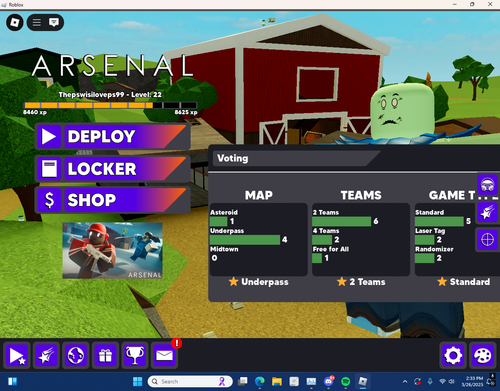Open the widgets icon at taskbar left
The width and height of the screenshot is (500, 391).
tap(12, 381)
